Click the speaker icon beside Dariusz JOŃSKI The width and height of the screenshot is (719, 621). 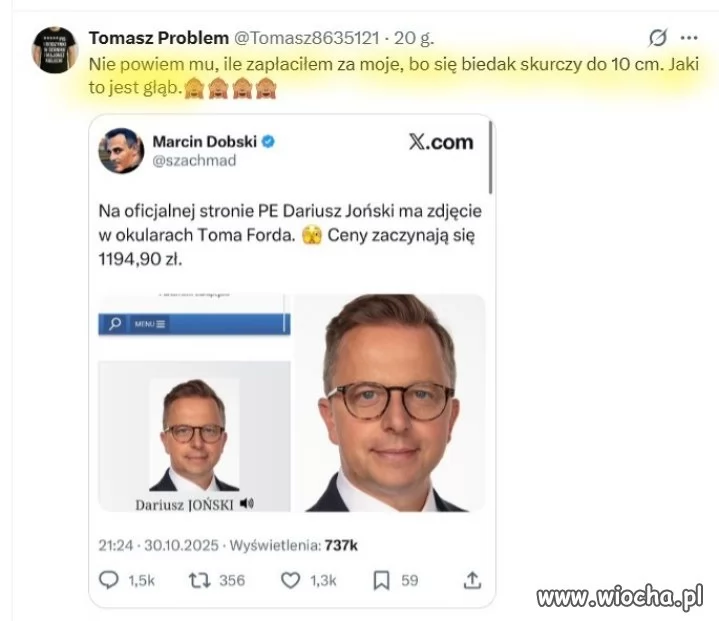tap(247, 504)
